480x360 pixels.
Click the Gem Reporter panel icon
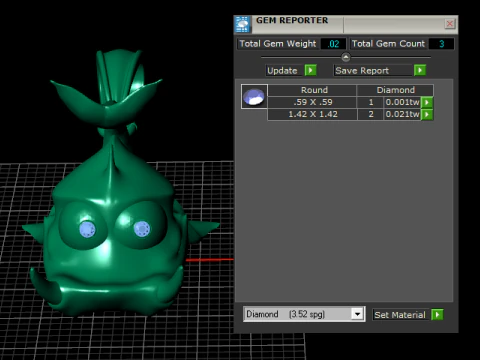[242, 24]
